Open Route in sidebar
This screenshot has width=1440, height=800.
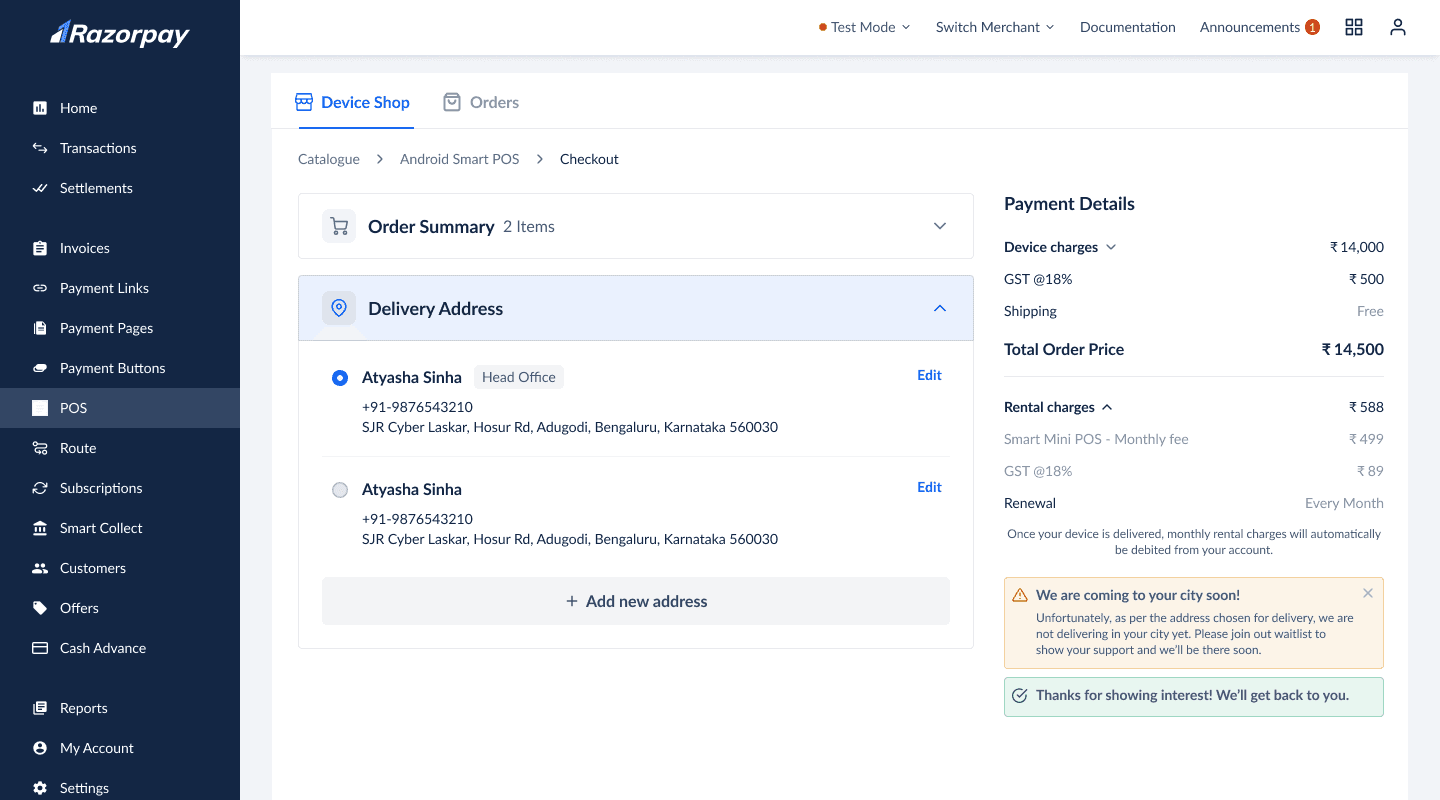(120, 448)
